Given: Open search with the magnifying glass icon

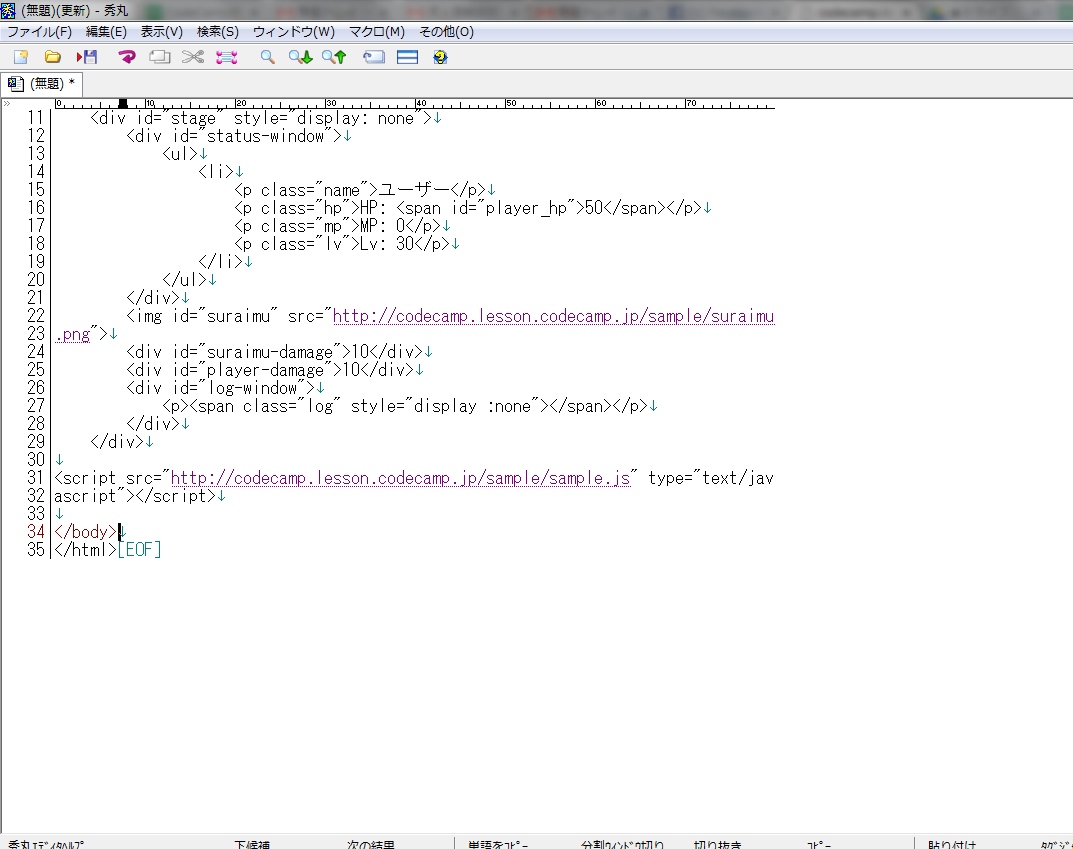Looking at the screenshot, I should pyautogui.click(x=268, y=57).
